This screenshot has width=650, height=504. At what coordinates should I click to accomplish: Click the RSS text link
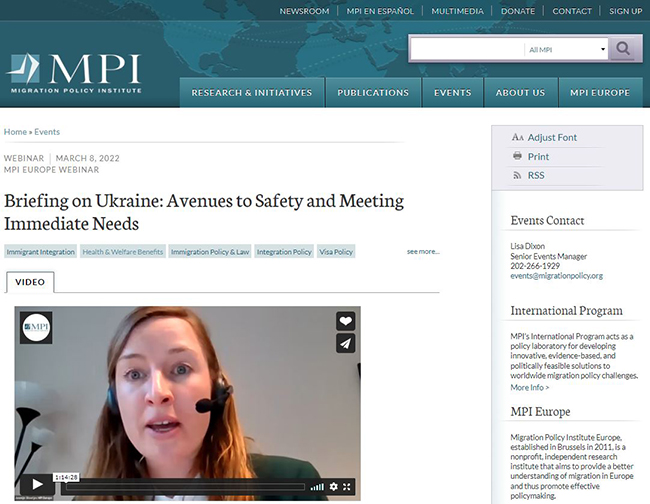(536, 175)
